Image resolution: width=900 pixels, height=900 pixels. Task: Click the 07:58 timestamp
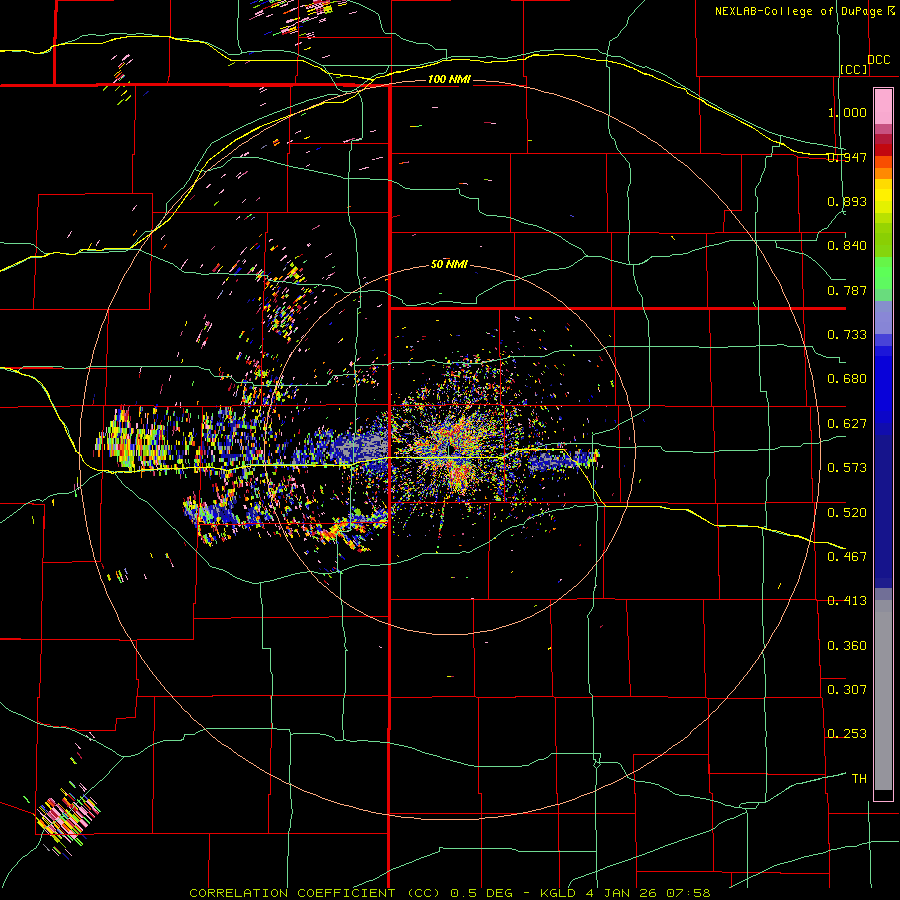coord(688,893)
